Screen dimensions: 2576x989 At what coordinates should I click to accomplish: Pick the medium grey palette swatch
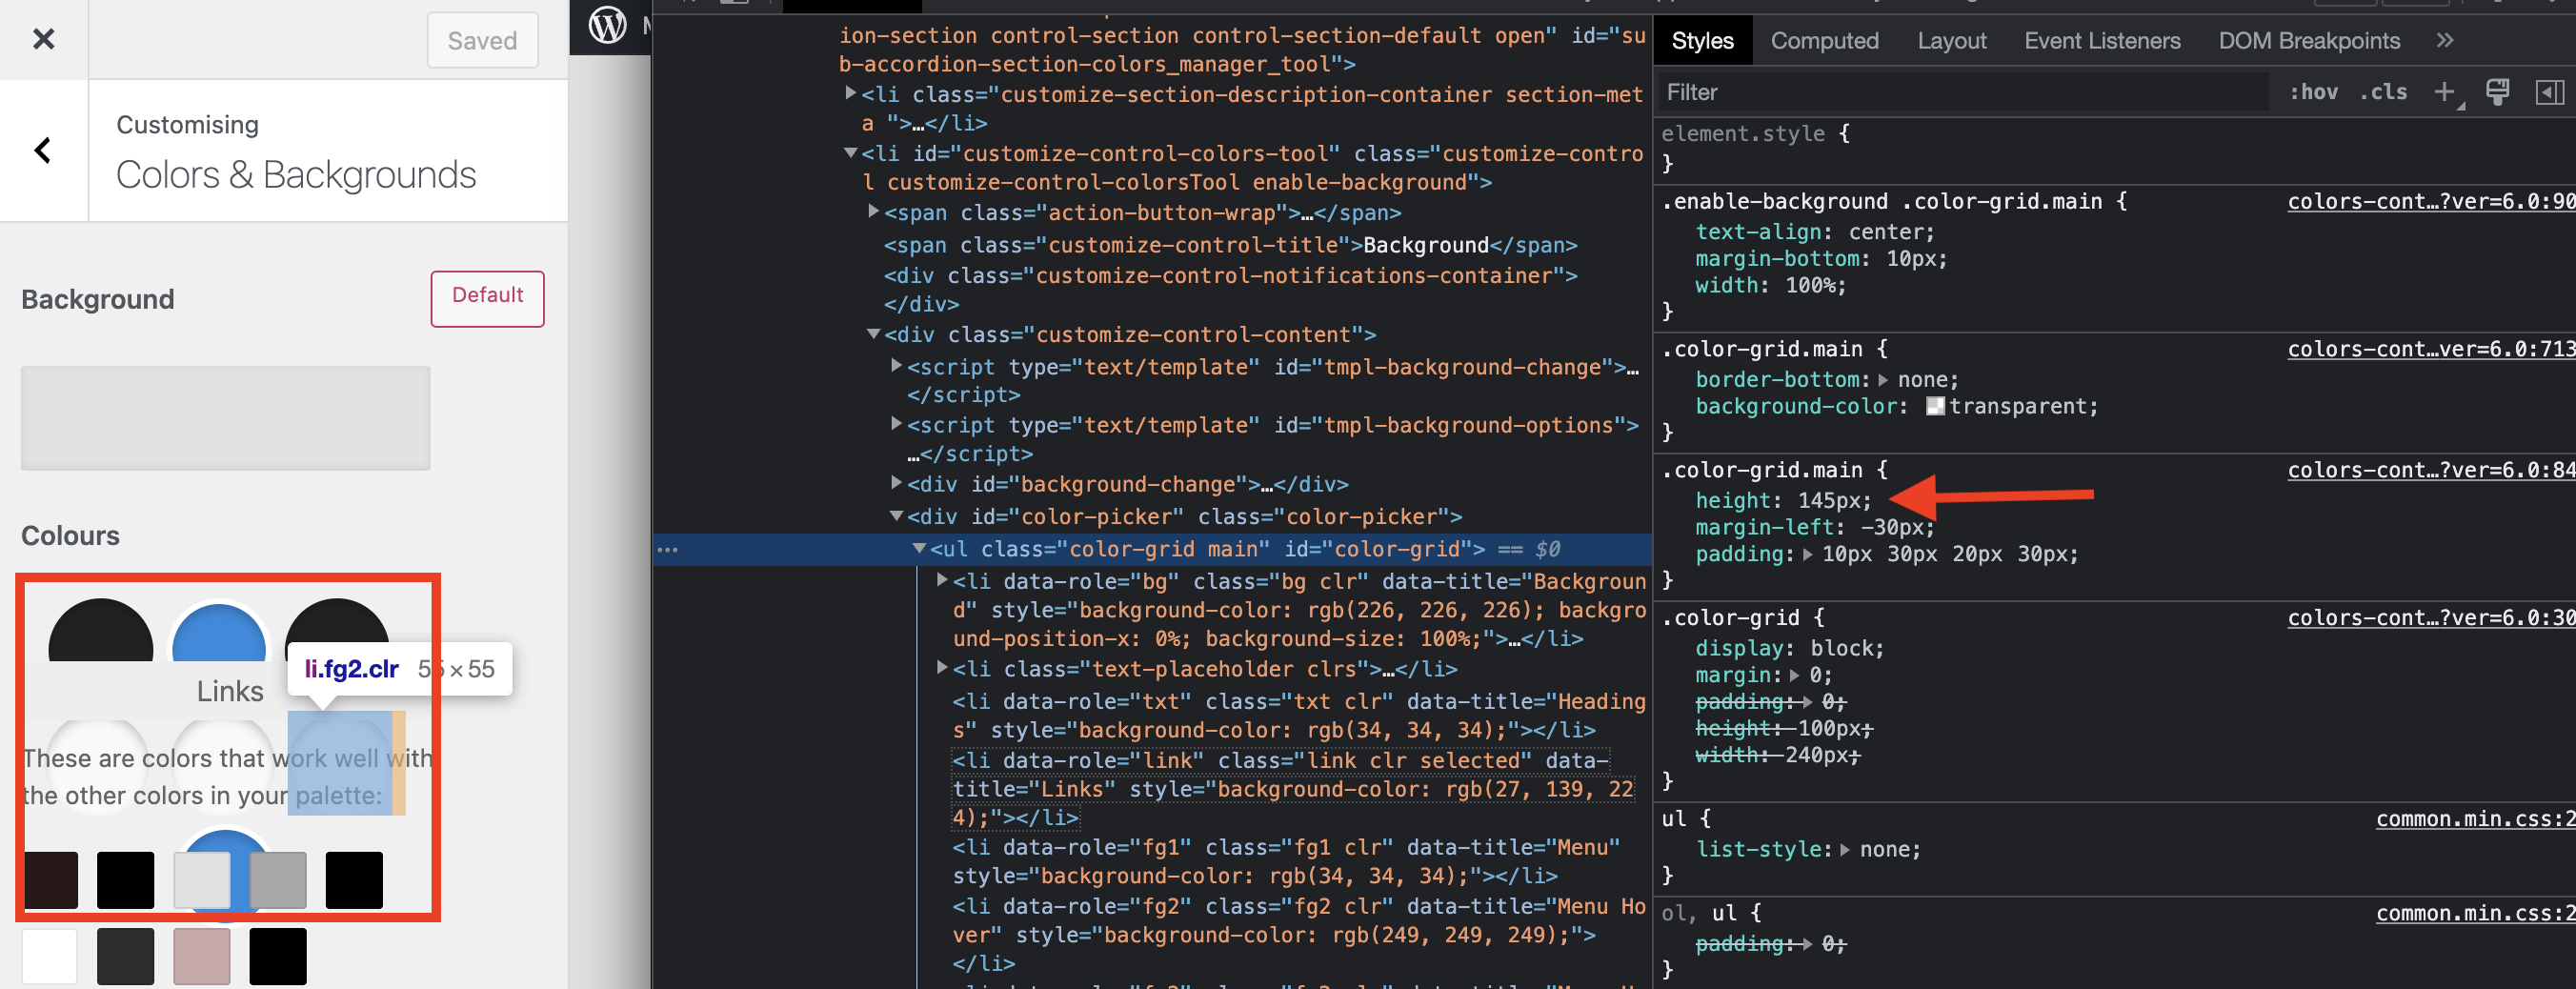coord(277,880)
